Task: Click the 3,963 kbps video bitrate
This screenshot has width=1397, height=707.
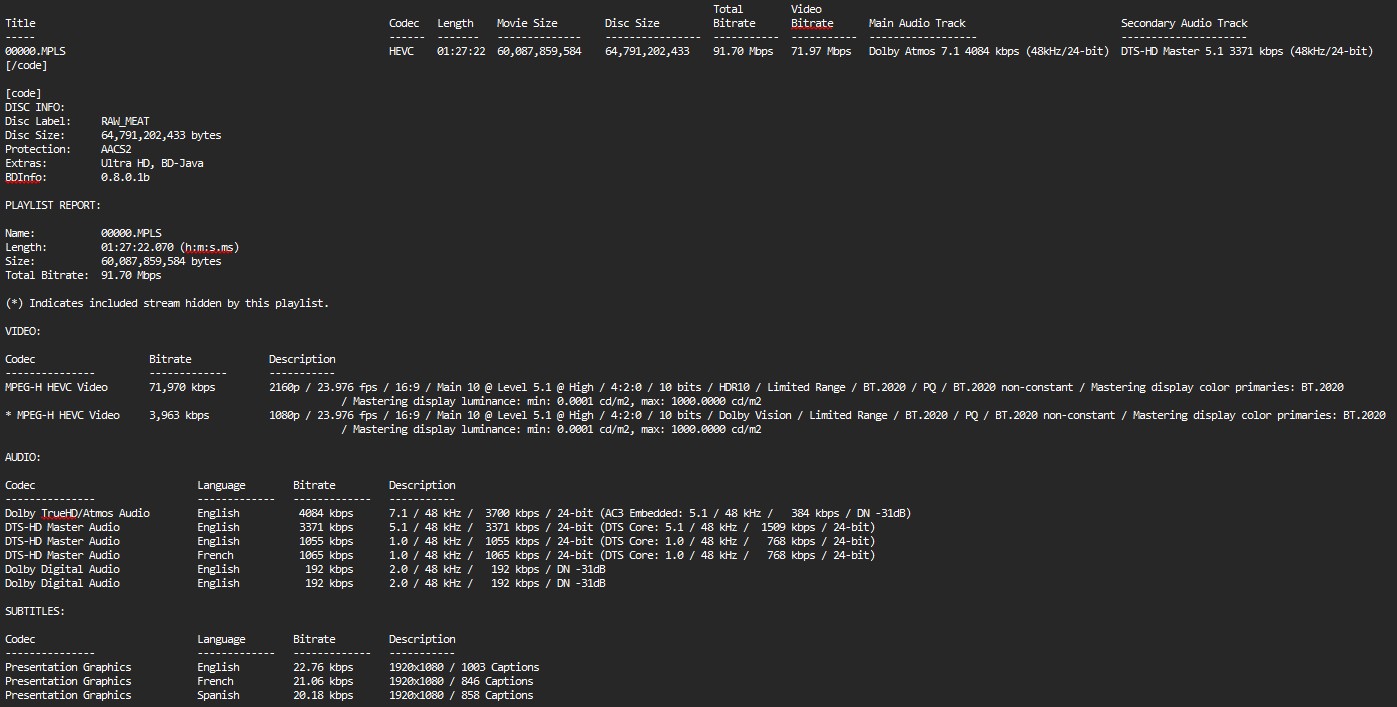Action: coord(179,415)
